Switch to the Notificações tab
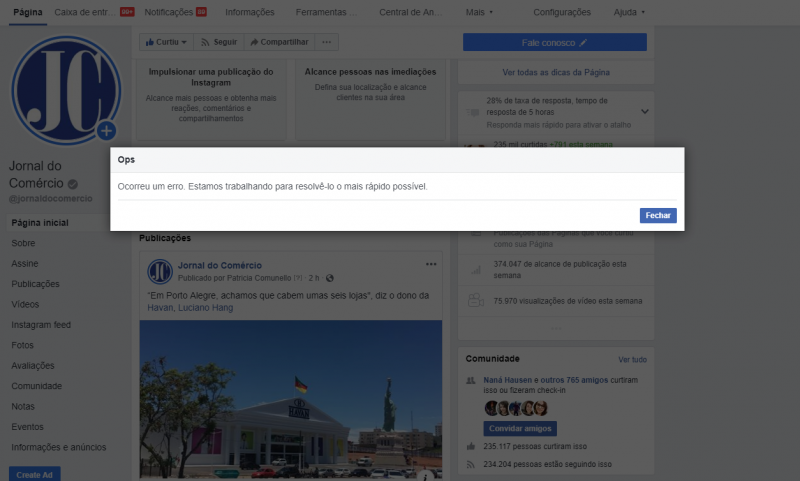 point(175,12)
